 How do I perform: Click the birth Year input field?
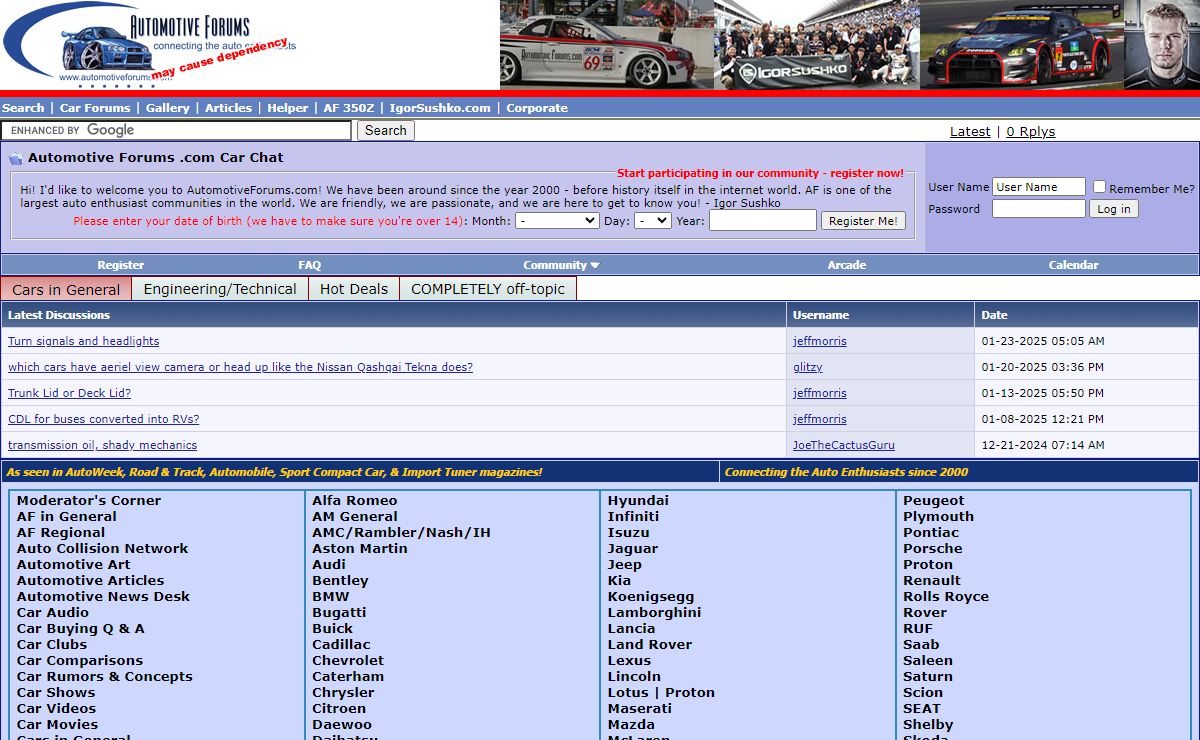(x=762, y=221)
